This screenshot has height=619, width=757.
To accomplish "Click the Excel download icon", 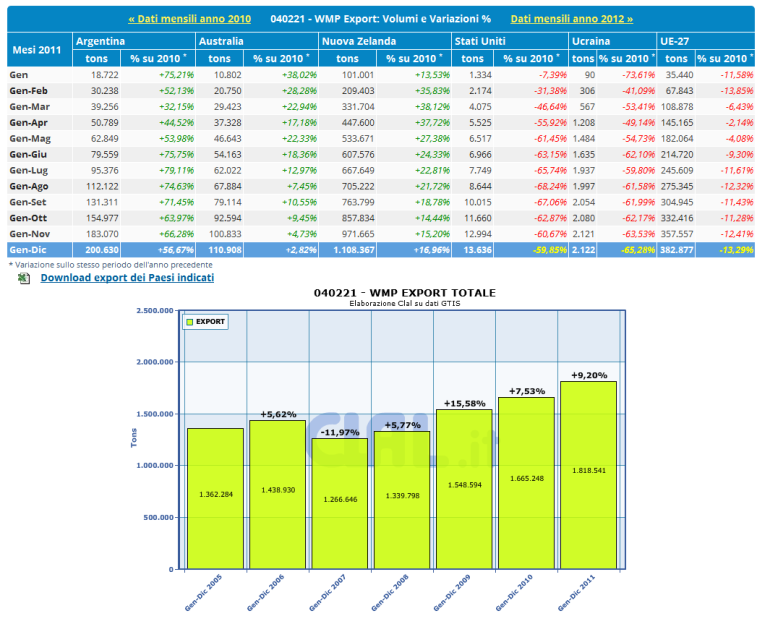I will point(24,277).
